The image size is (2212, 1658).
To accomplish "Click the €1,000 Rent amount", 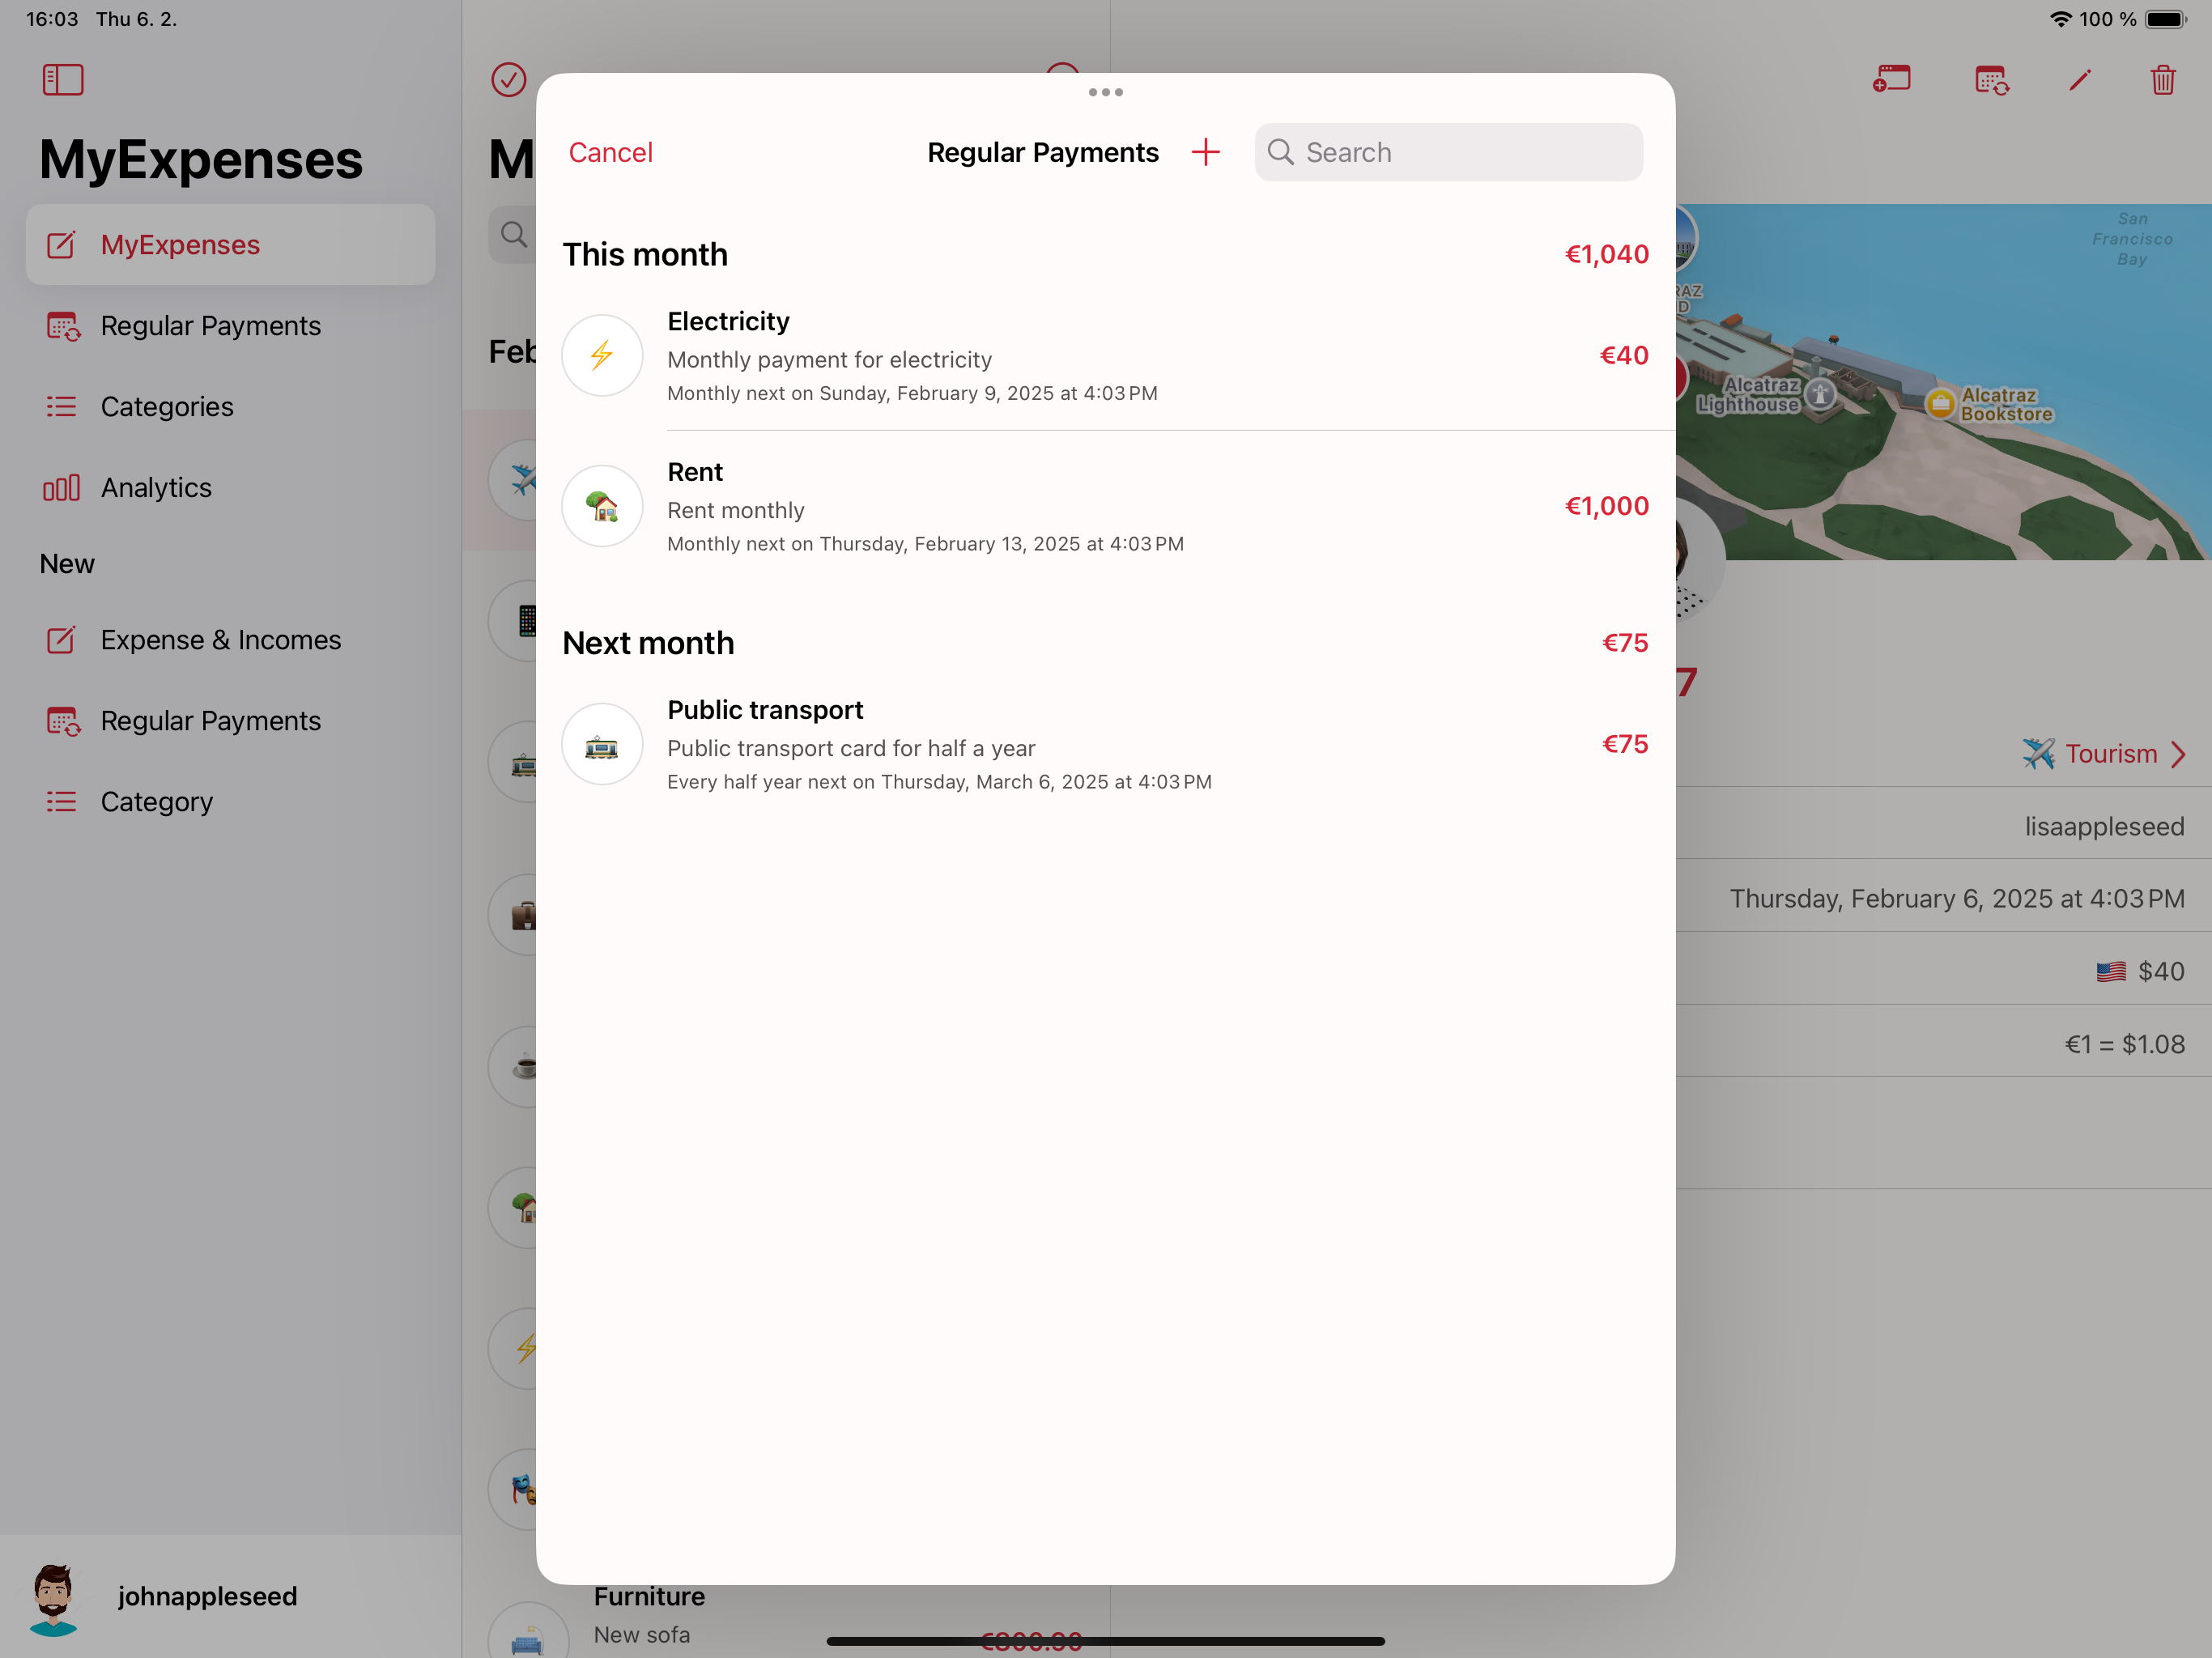I will click(x=1606, y=506).
